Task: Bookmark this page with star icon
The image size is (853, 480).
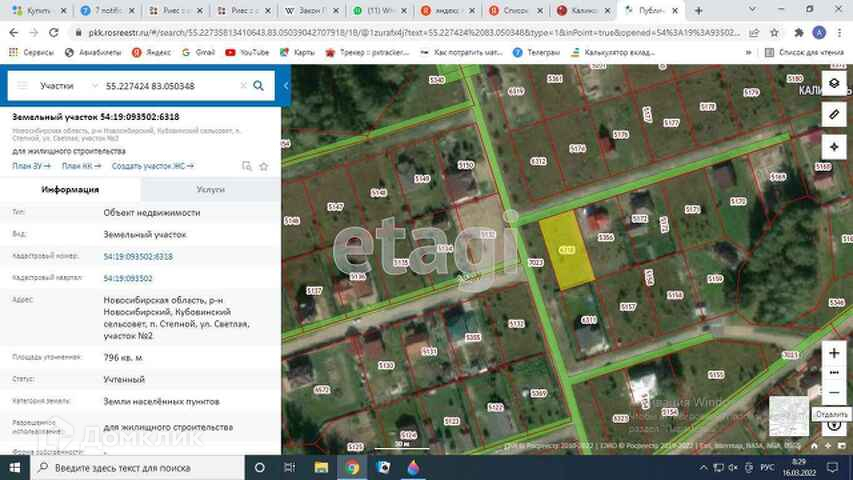Action: click(774, 33)
